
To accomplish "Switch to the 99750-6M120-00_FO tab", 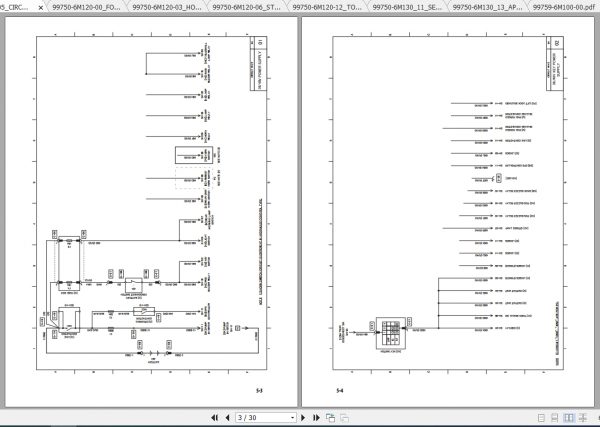I will click(86, 7).
